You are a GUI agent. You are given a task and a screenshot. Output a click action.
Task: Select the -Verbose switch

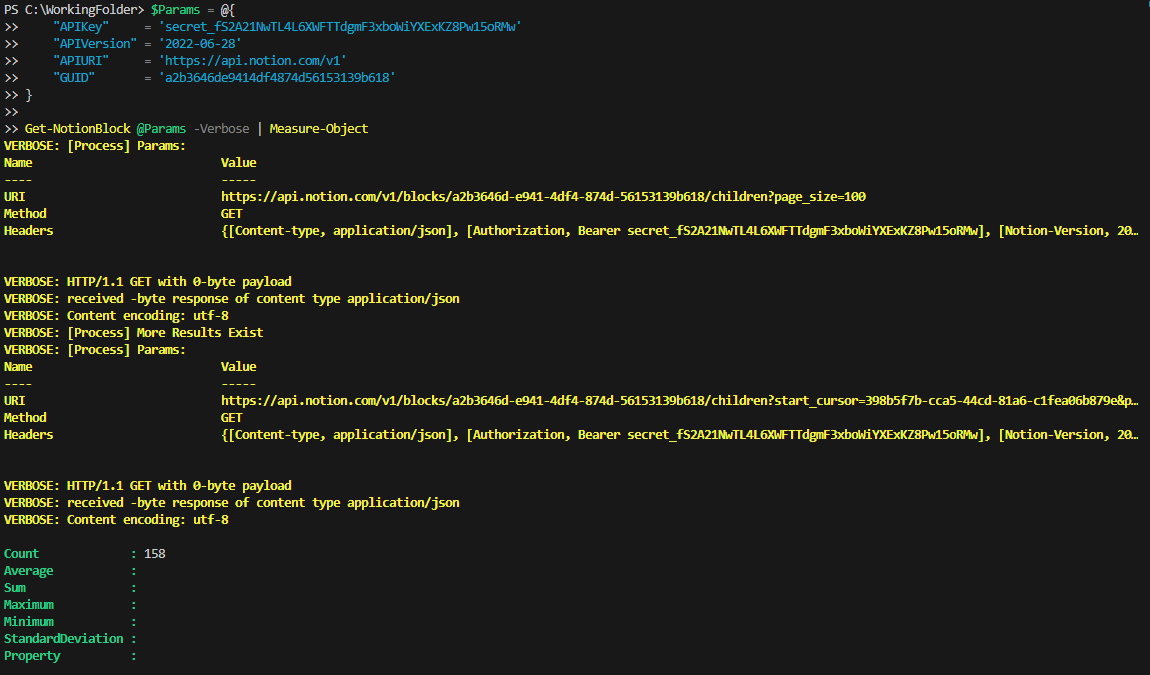click(x=221, y=129)
